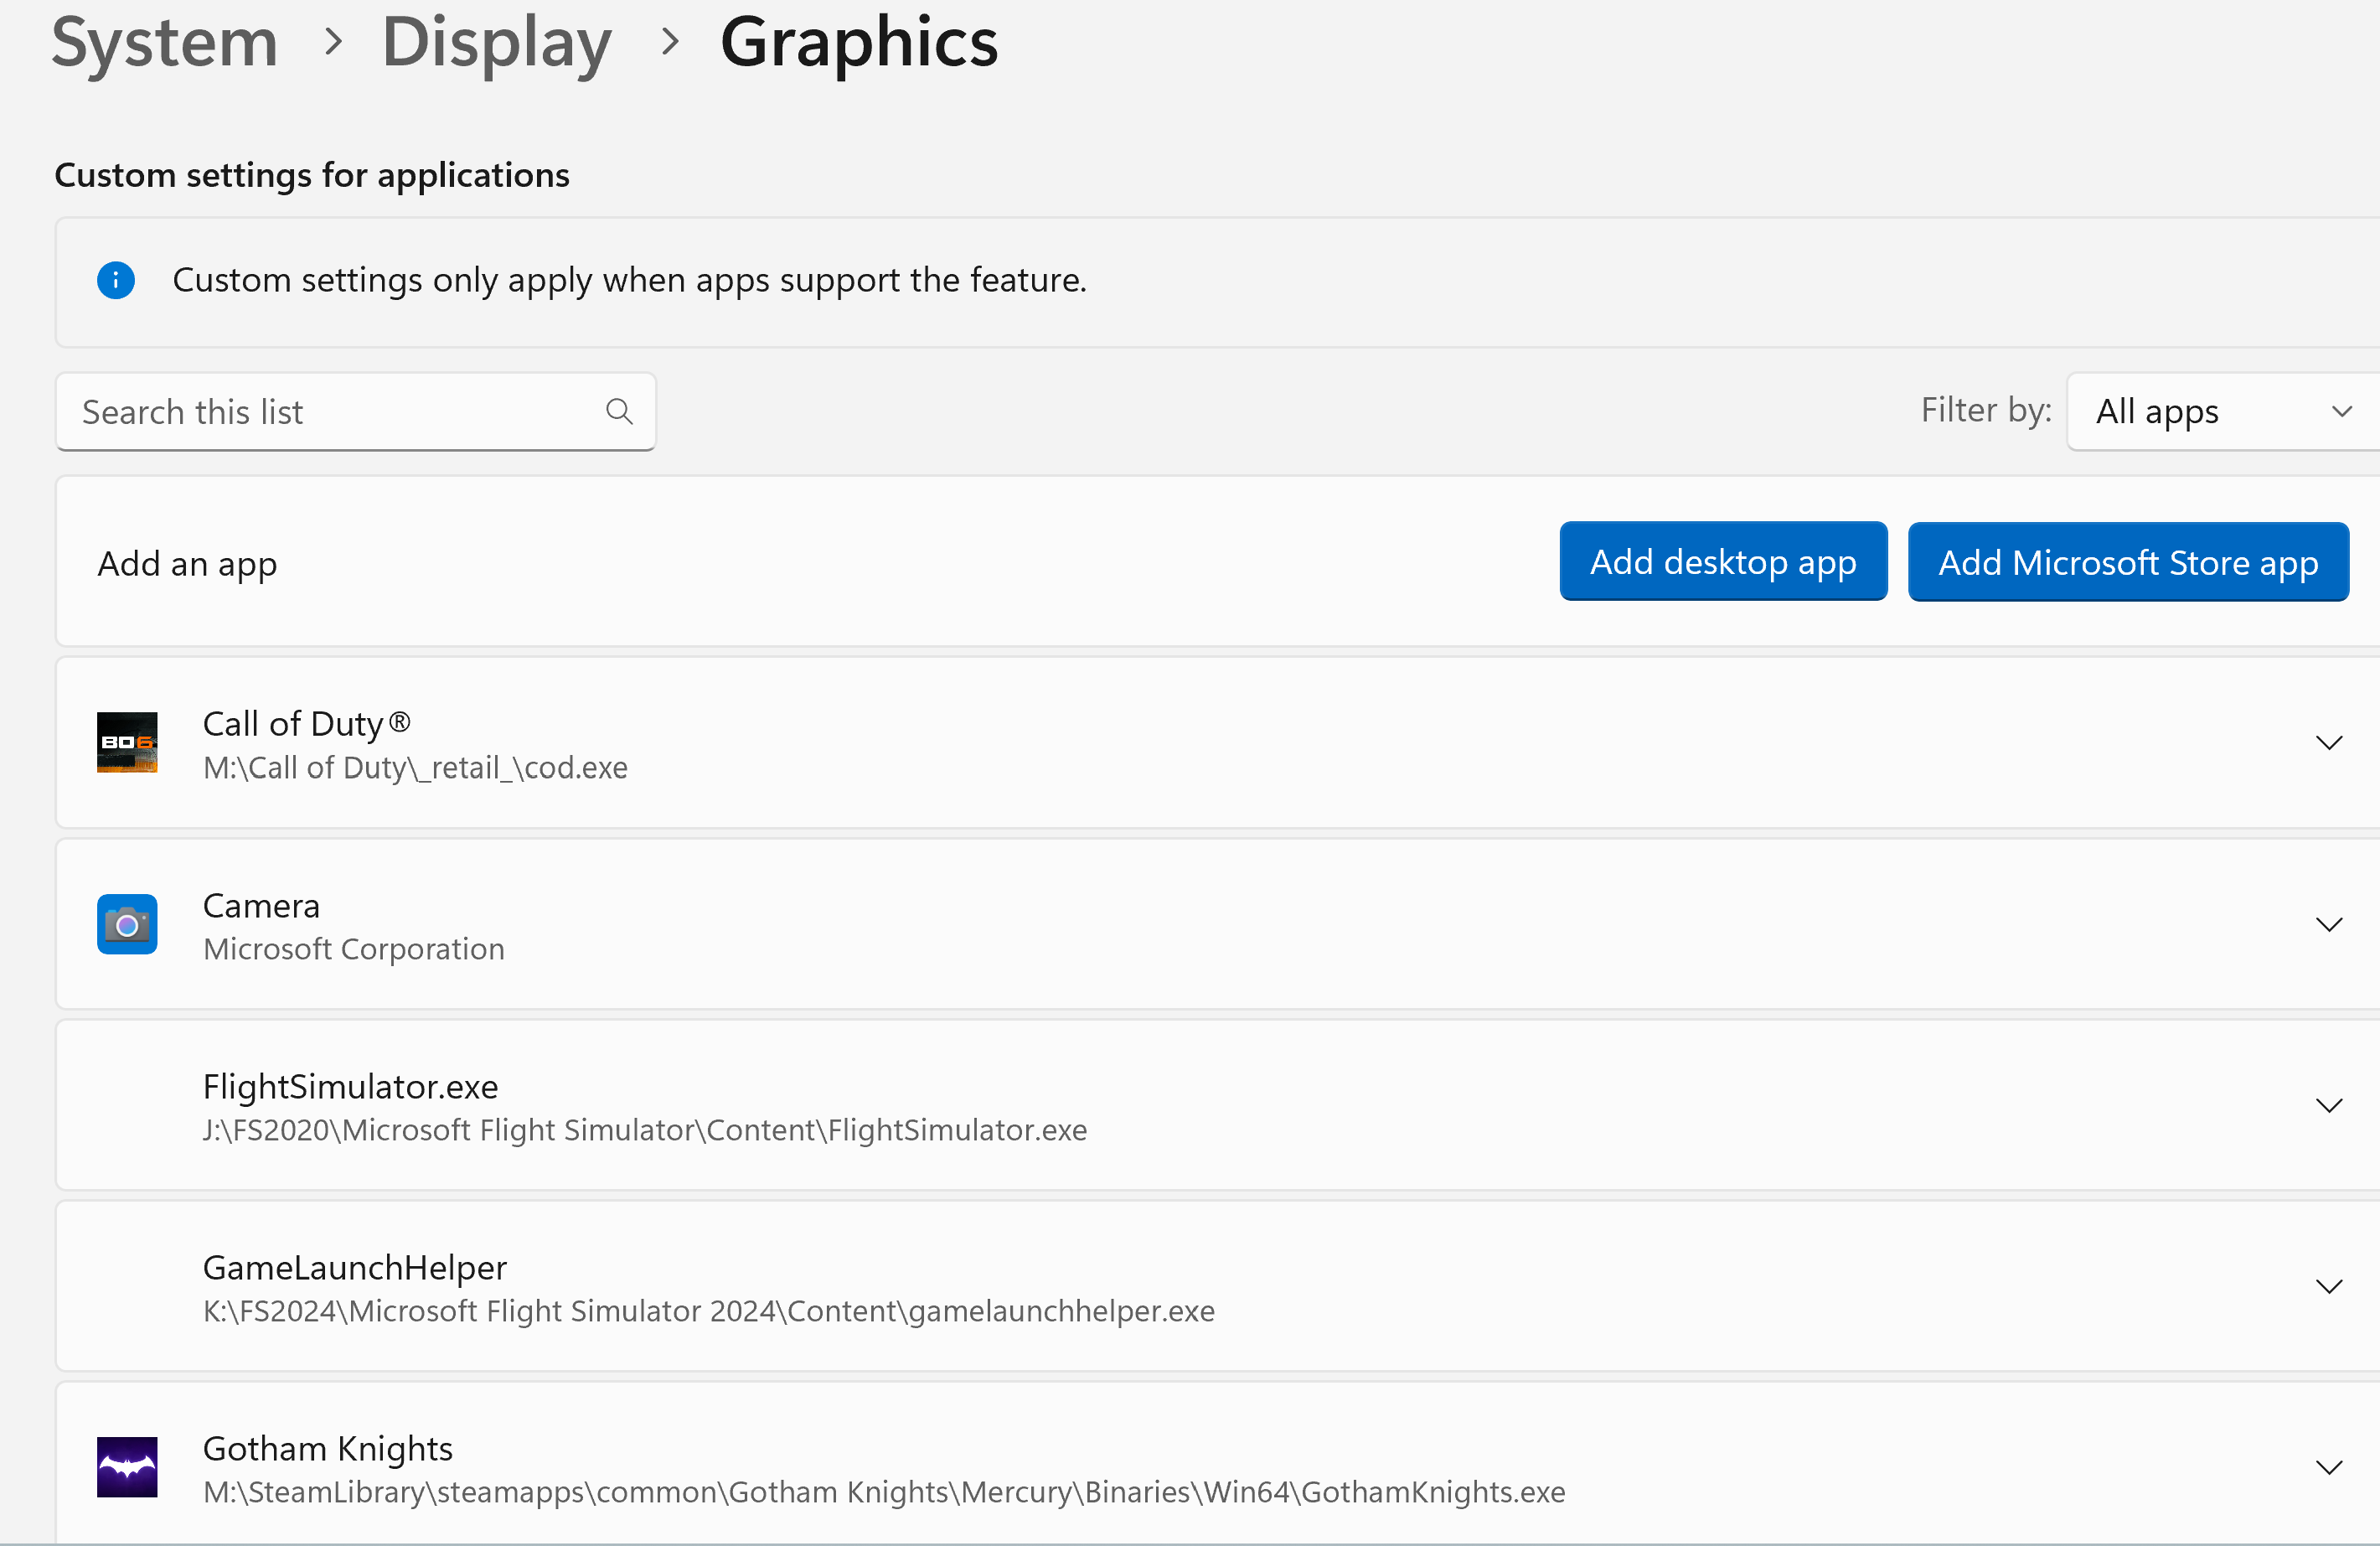Click the blue info icon
This screenshot has height=1546, width=2380.
point(116,280)
